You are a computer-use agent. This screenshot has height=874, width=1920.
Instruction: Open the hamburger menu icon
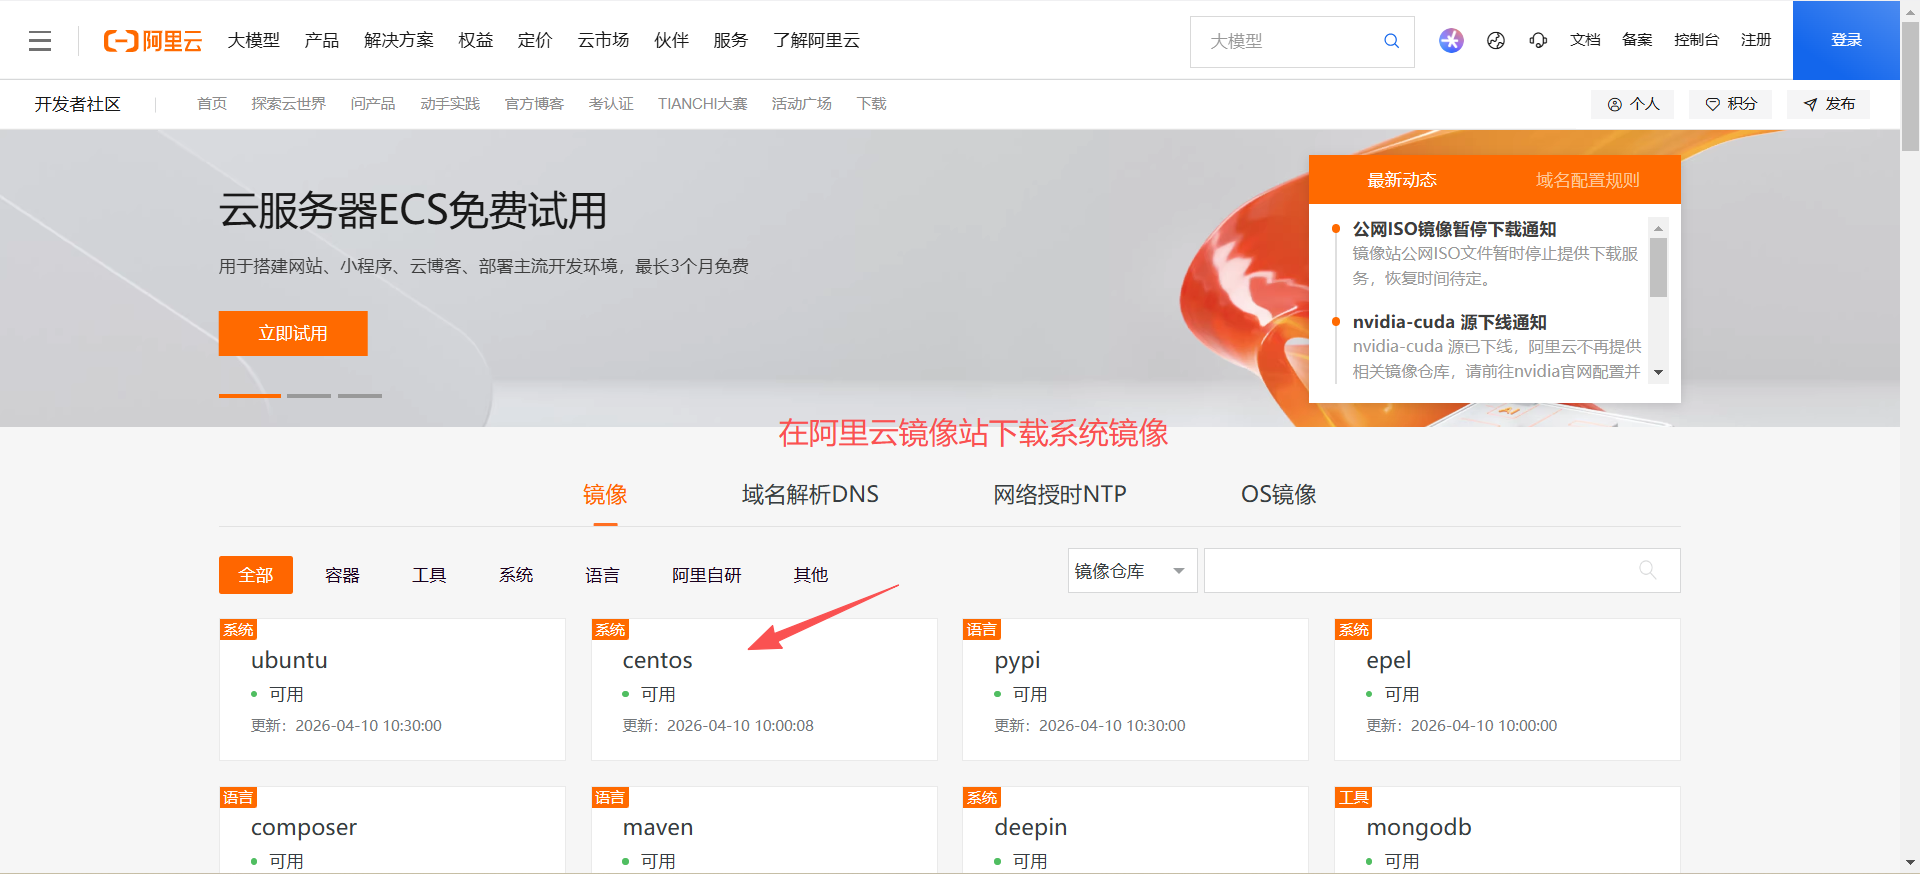pyautogui.click(x=40, y=41)
